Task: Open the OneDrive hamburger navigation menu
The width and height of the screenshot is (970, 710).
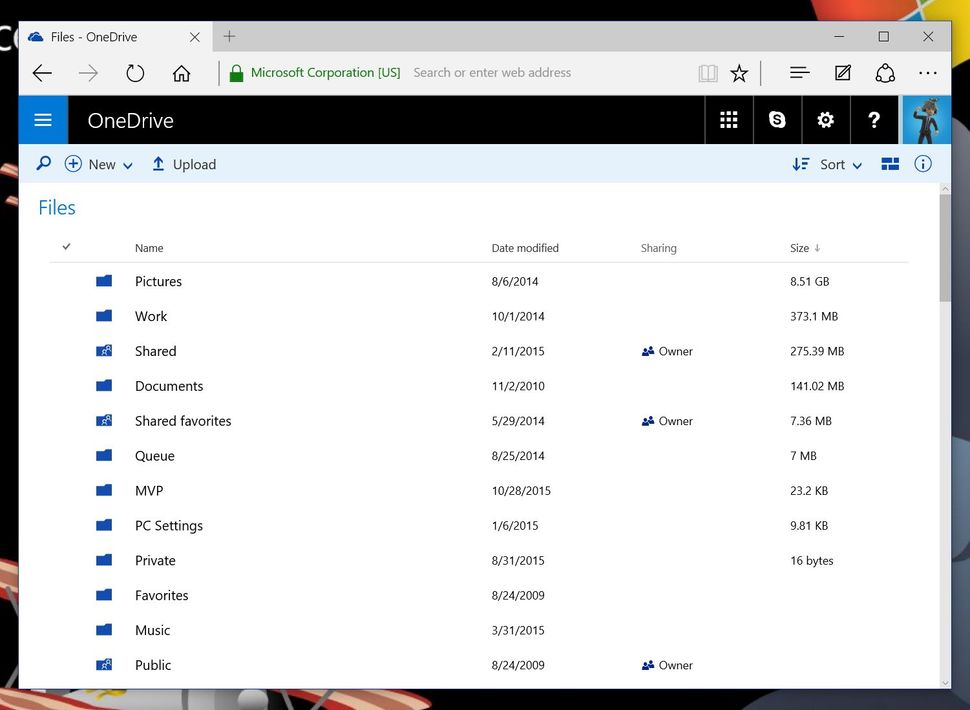Action: (x=43, y=120)
